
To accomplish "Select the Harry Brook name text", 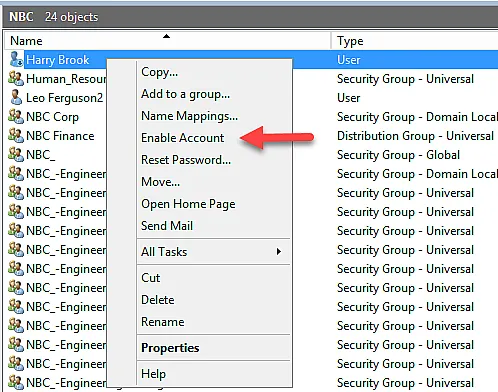I will 58,60.
